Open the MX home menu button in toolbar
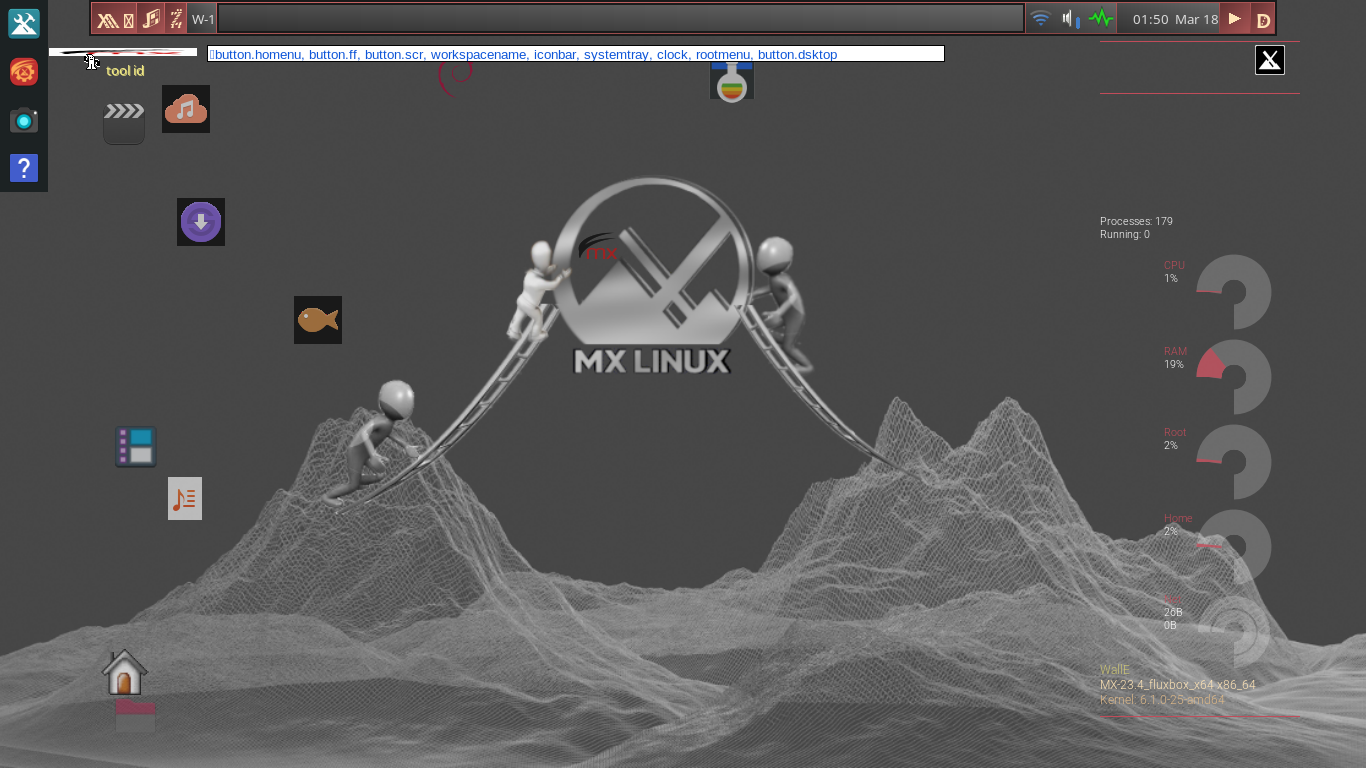Screen dimensions: 1366x768 pyautogui.click(x=115, y=19)
